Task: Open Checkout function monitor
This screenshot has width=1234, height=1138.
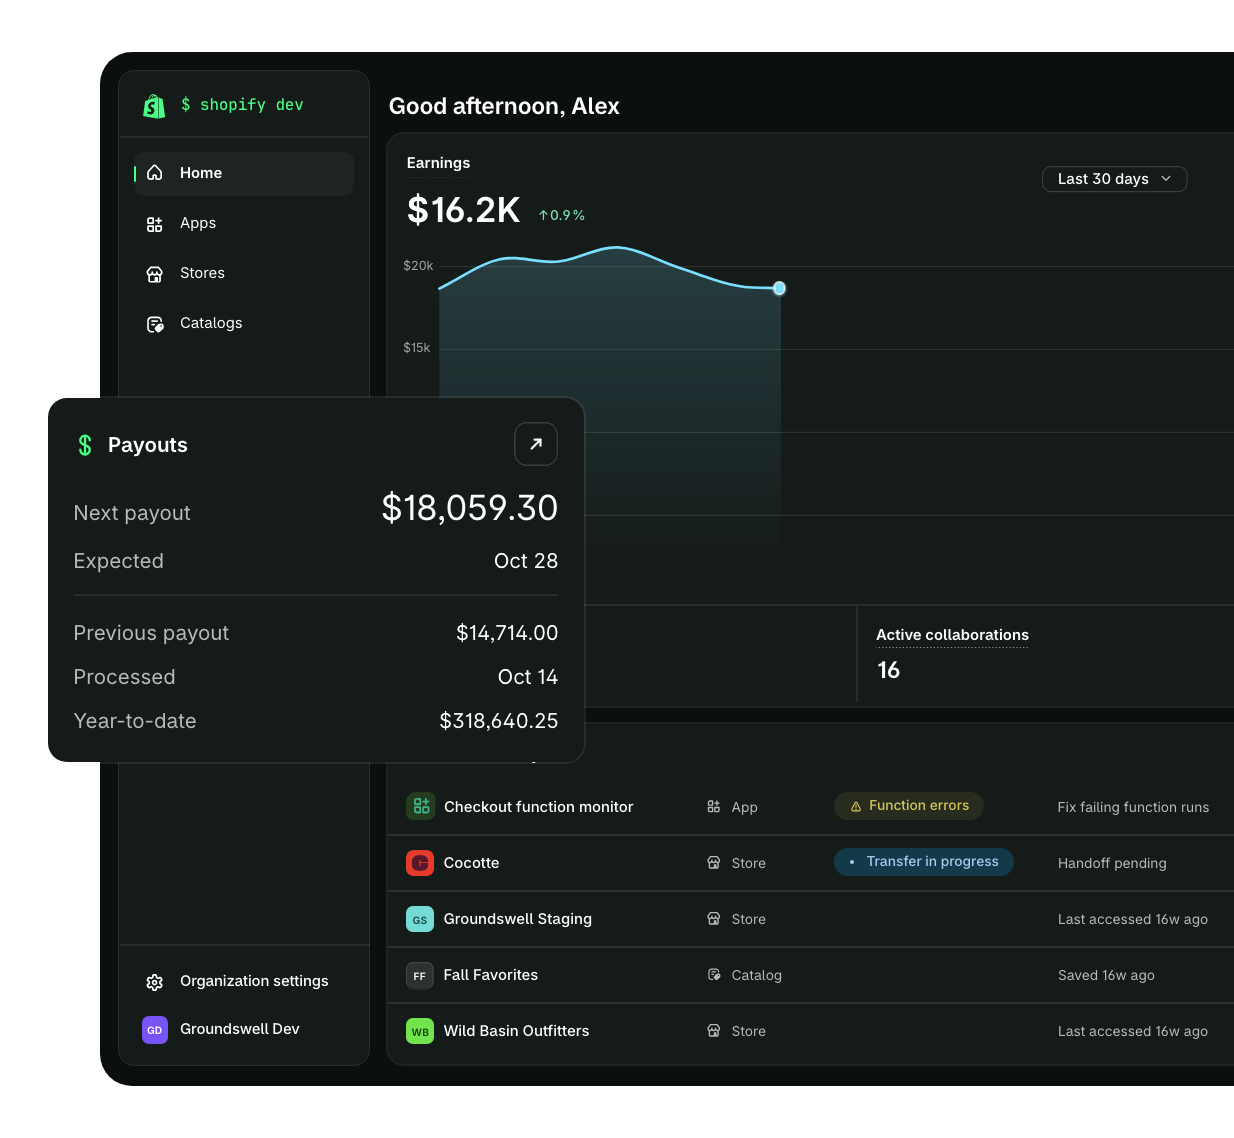Action: click(x=538, y=807)
